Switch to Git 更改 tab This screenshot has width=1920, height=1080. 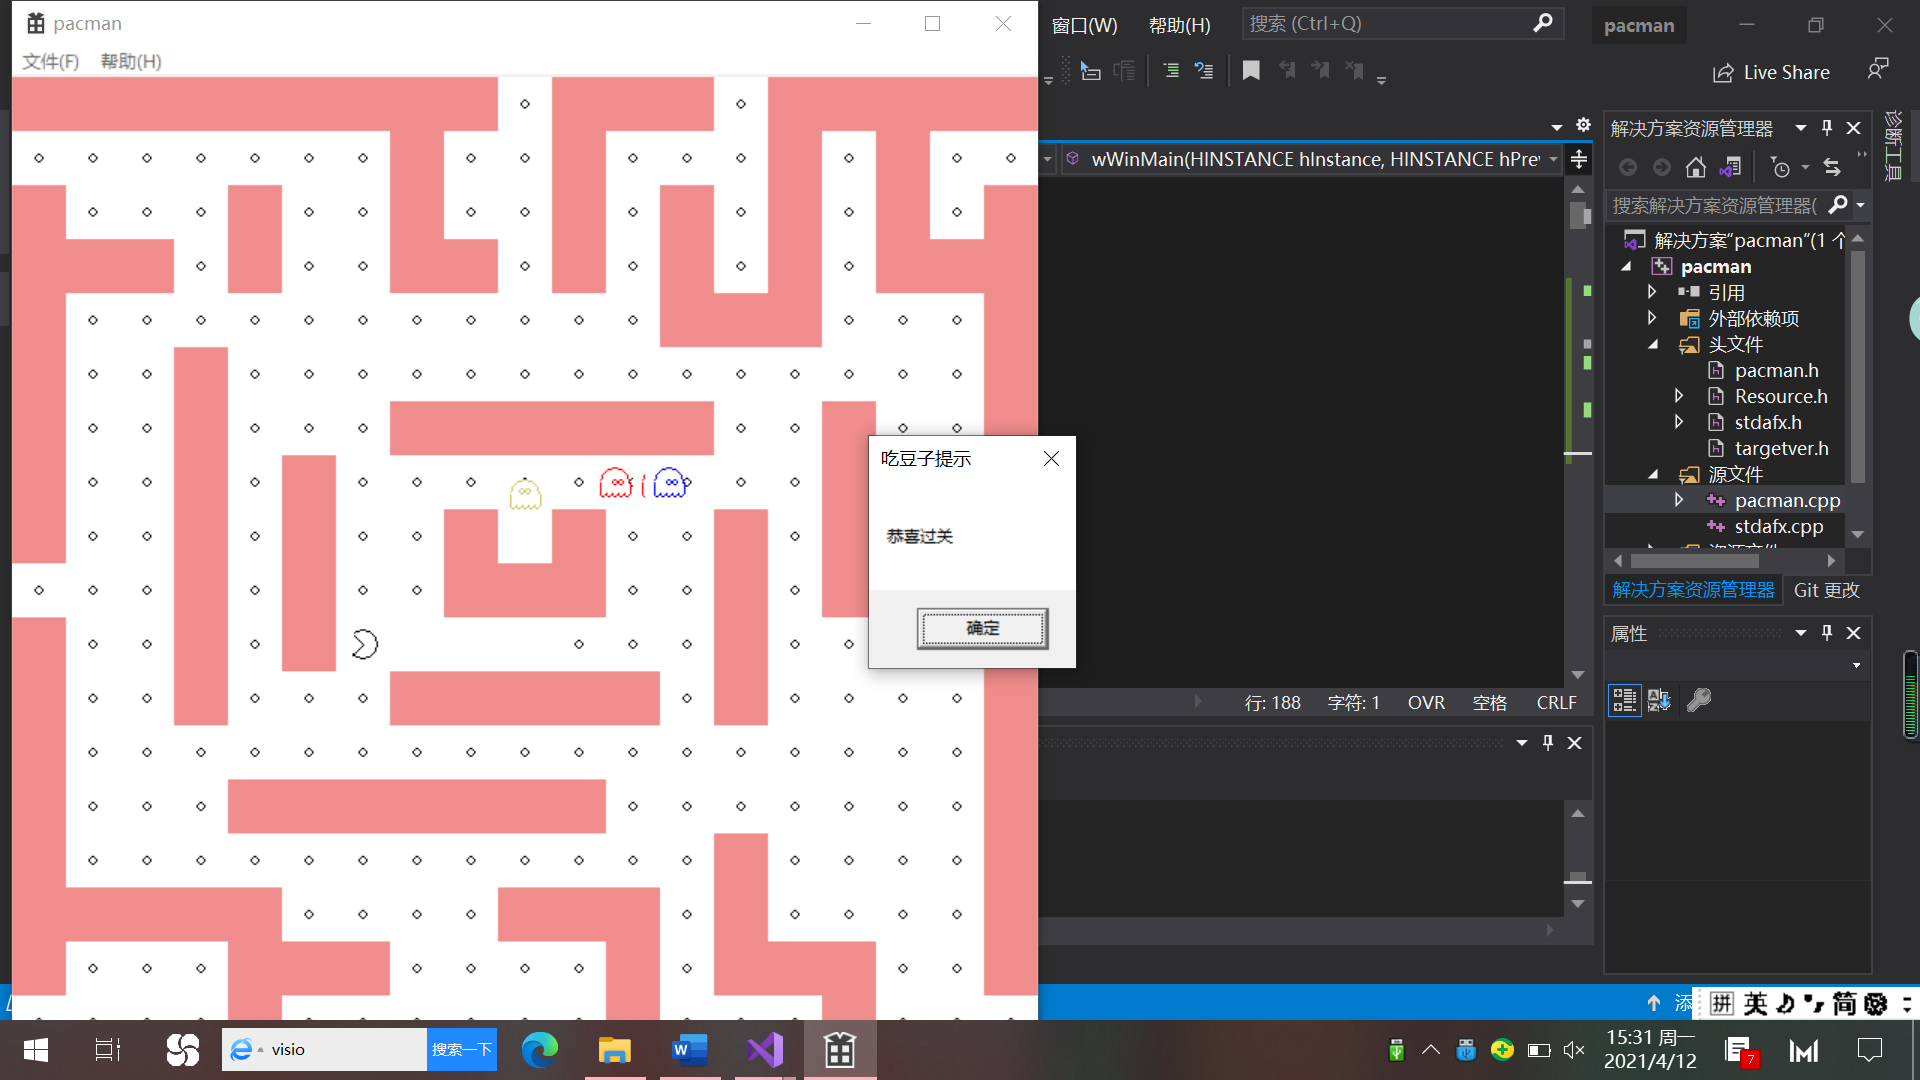[1826, 590]
